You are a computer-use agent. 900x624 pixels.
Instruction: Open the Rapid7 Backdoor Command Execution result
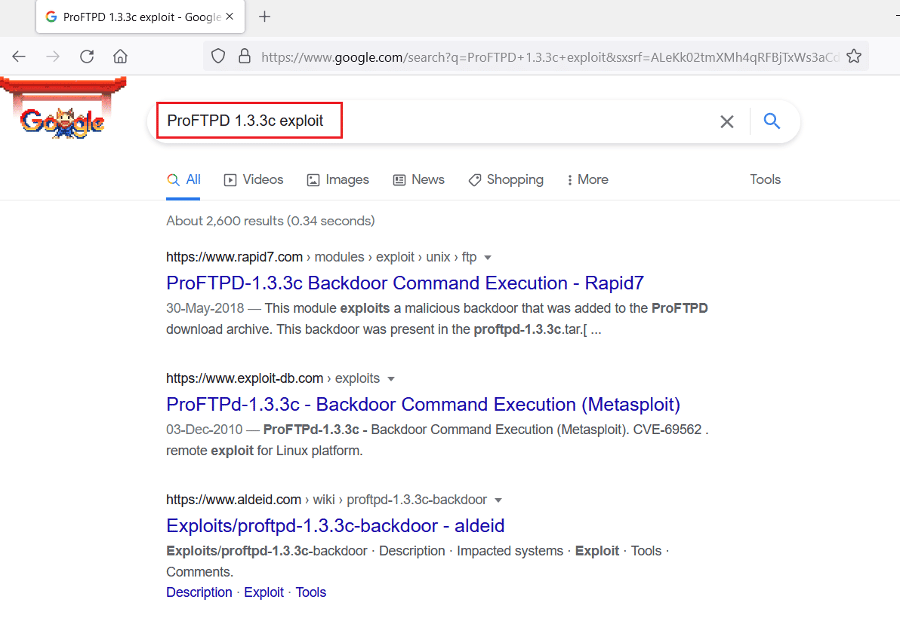point(405,283)
